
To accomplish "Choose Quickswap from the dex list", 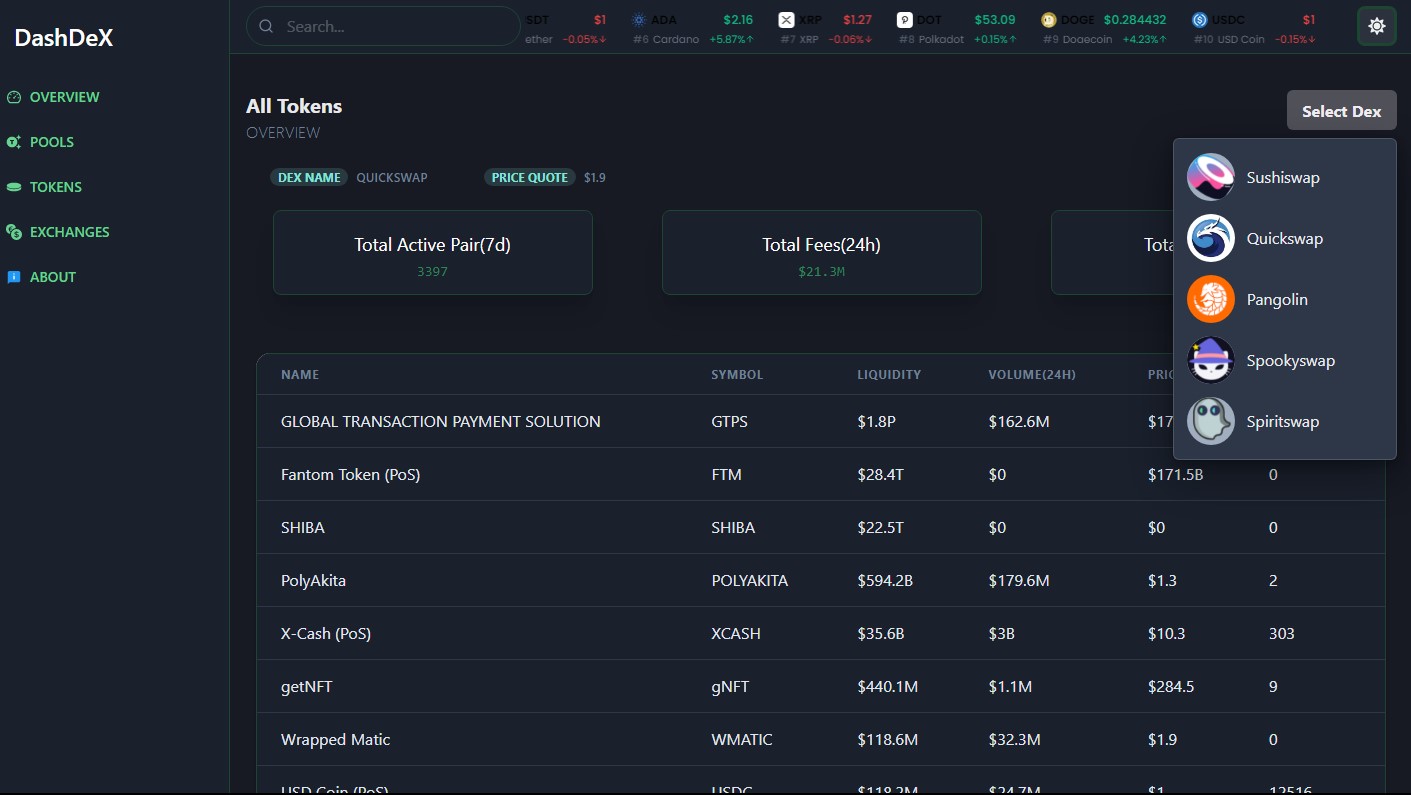I will (1284, 238).
